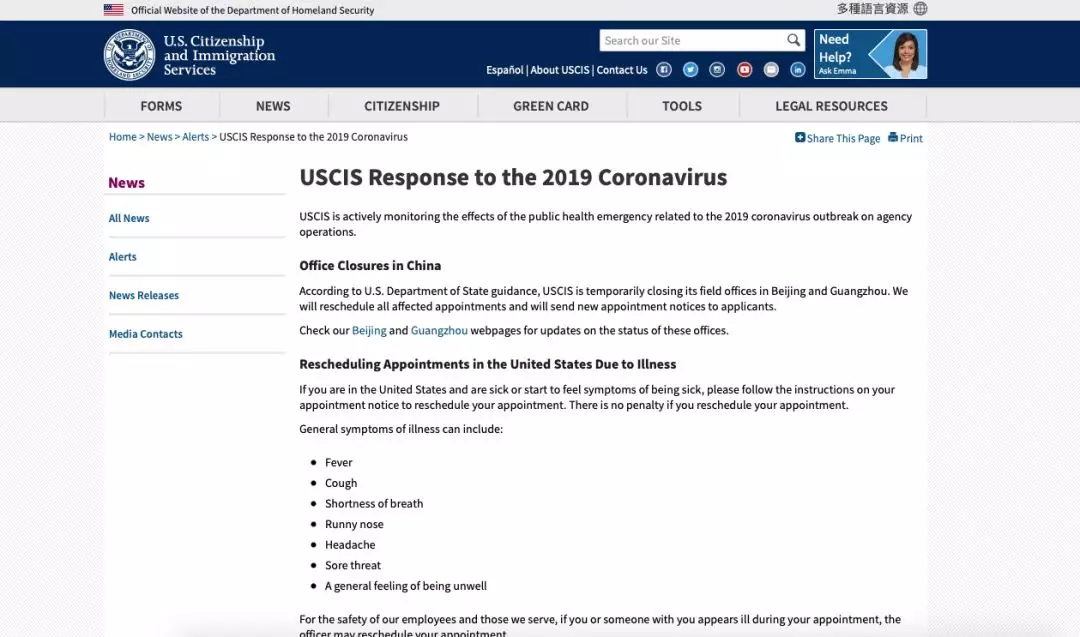Viewport: 1080px width, 637px height.
Task: Visit the USCIS Instagram icon
Action: coord(717,70)
